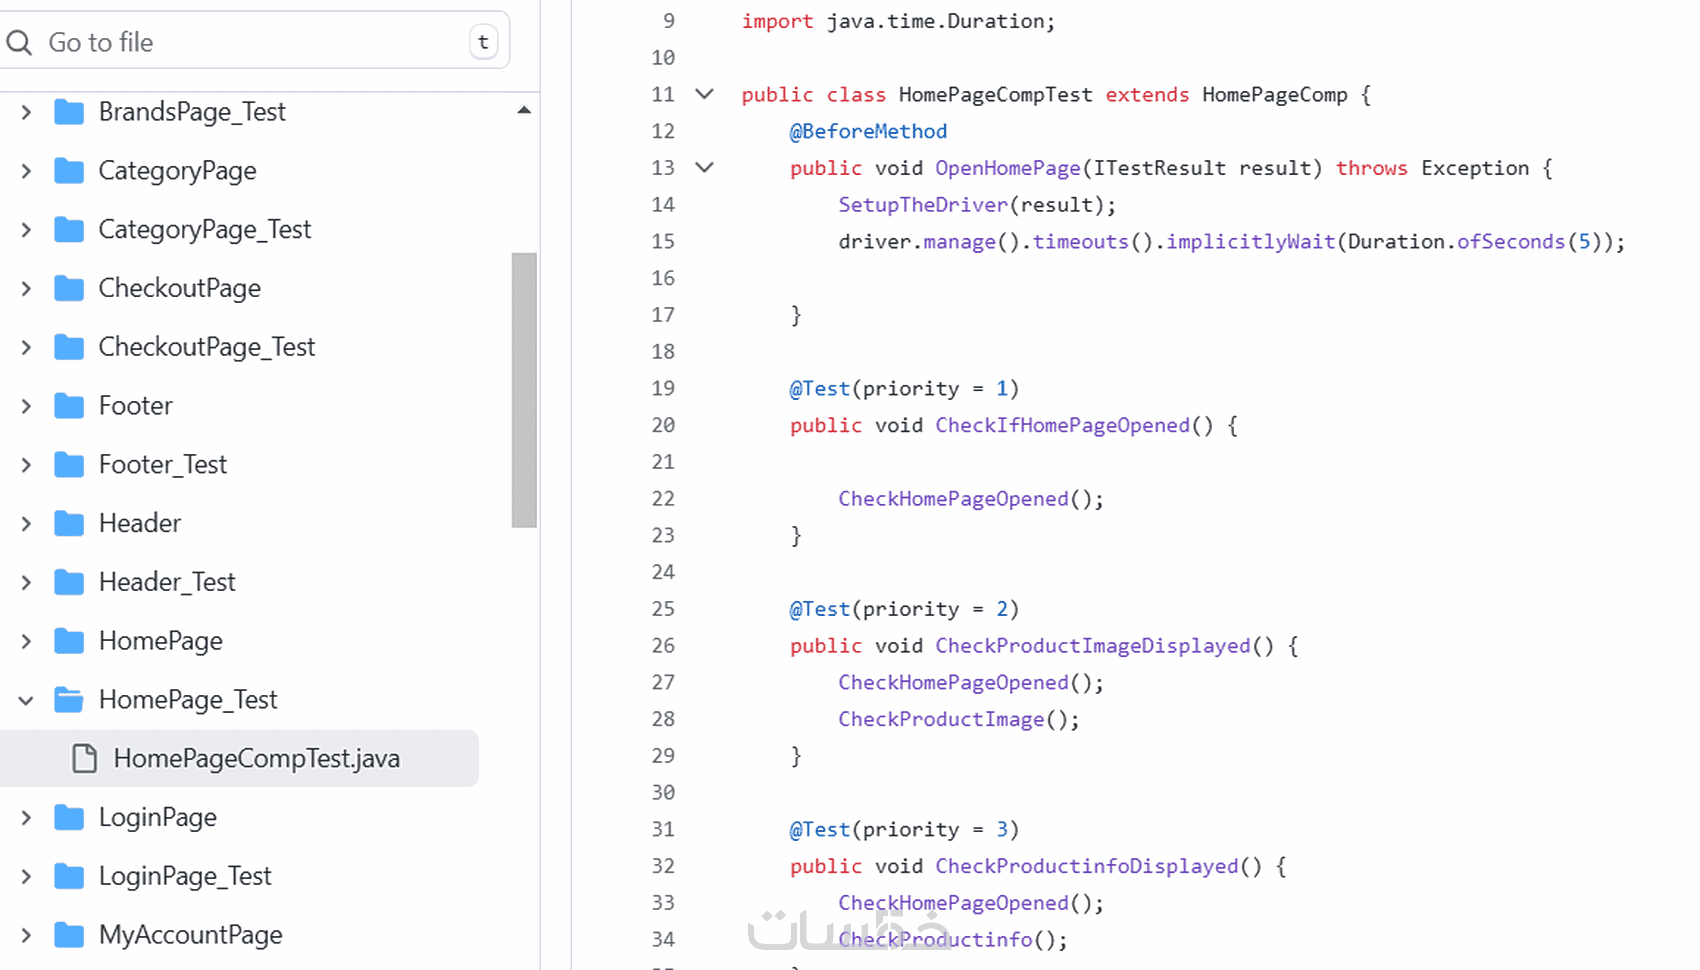
Task: Open the CategoryPage folder name
Action: coord(177,171)
